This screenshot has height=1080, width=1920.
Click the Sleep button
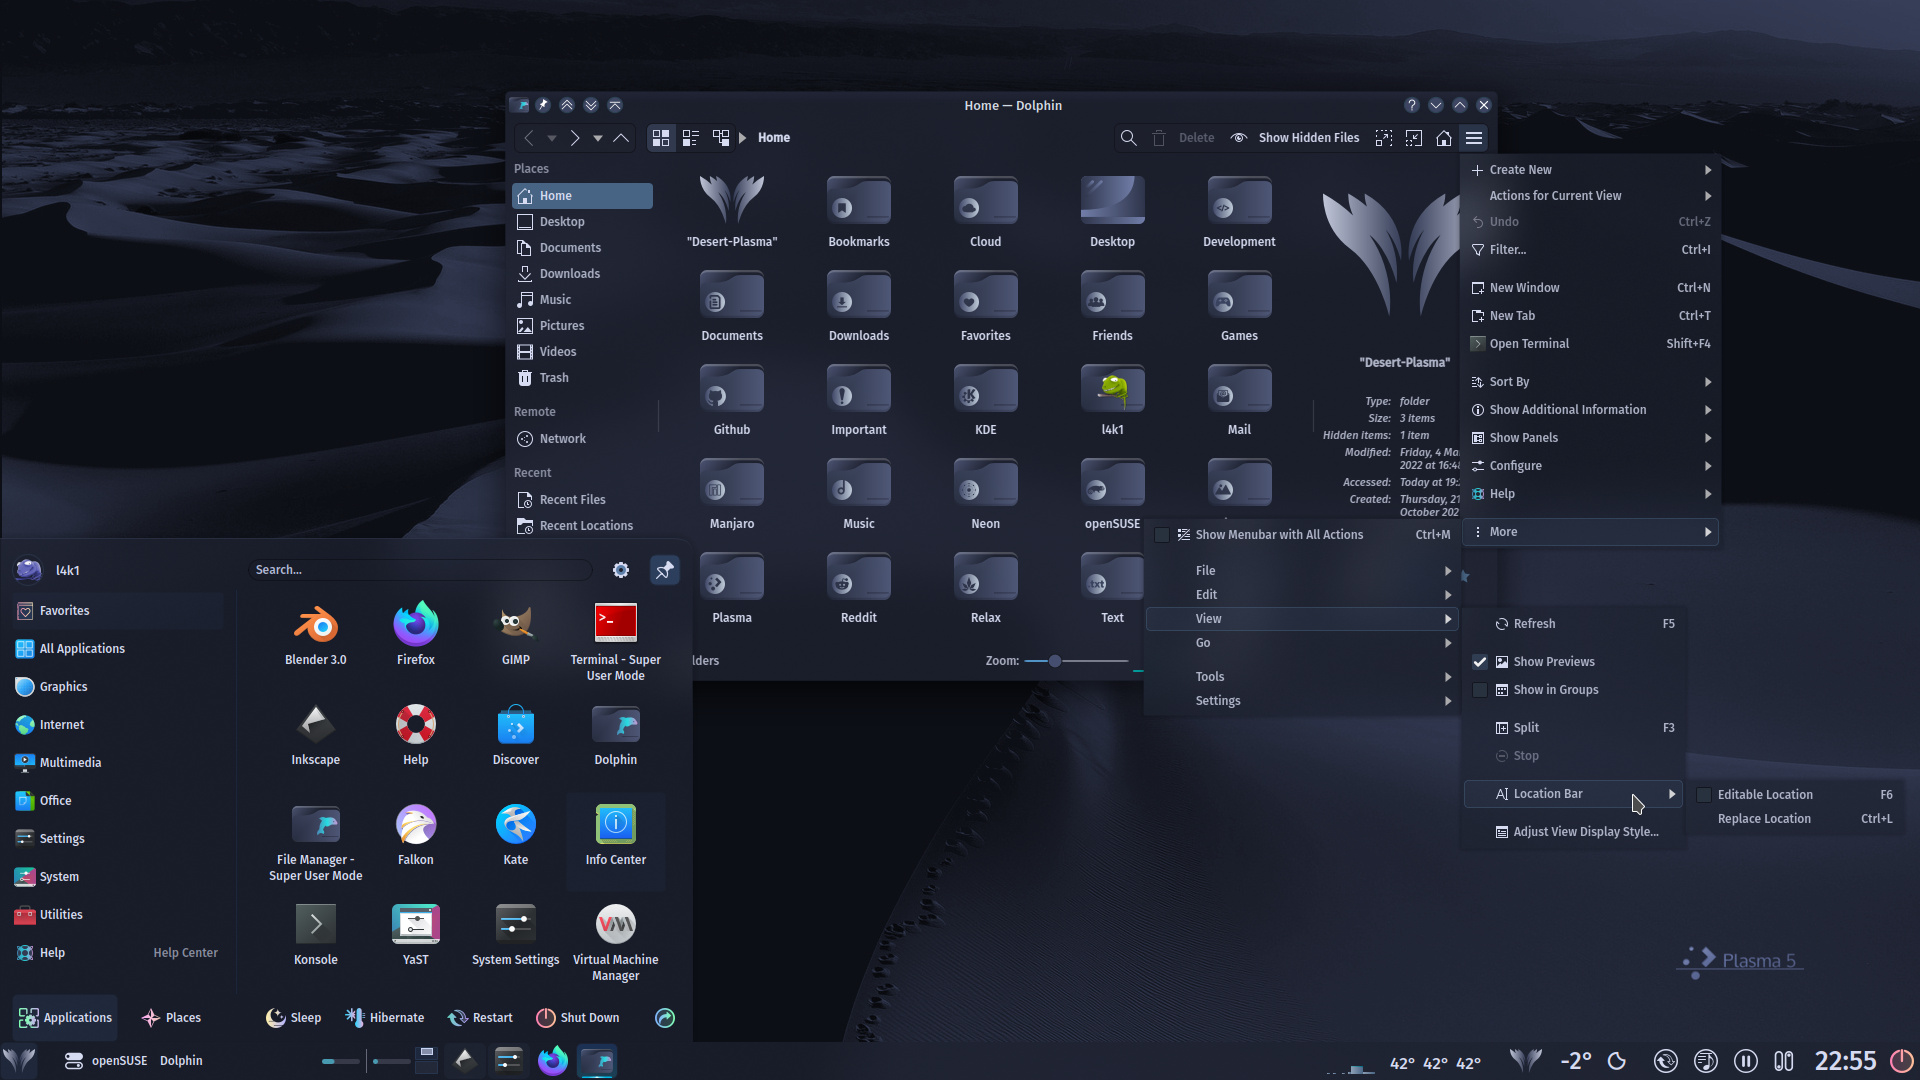(294, 1018)
